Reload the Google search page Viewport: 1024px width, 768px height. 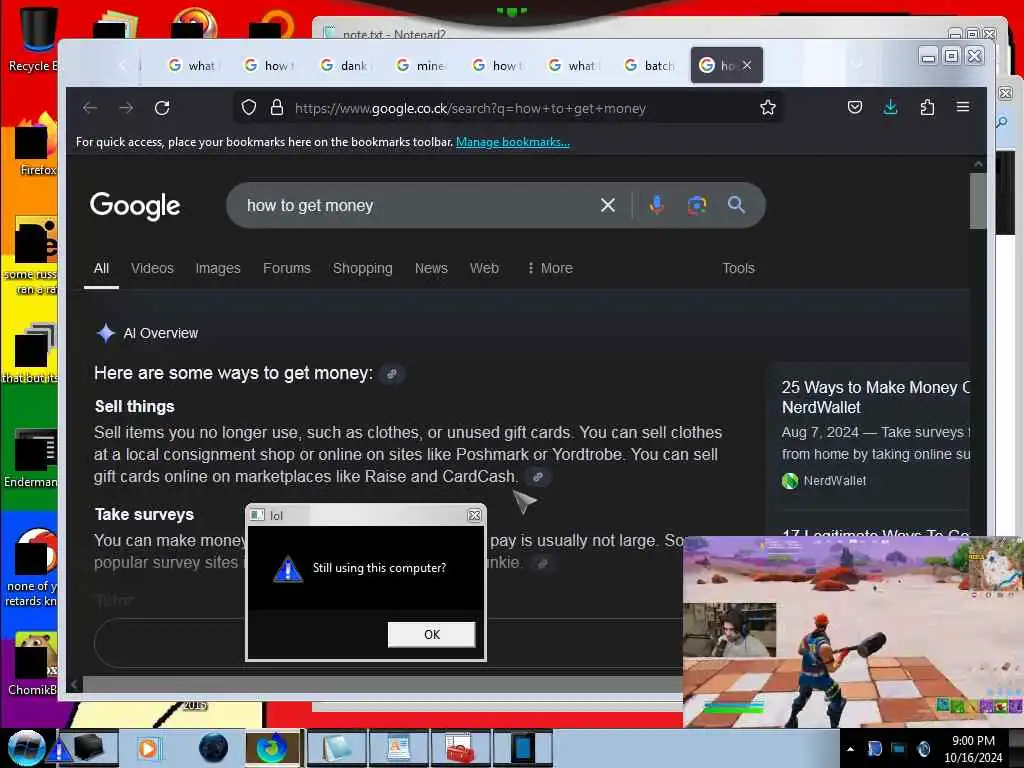click(162, 108)
